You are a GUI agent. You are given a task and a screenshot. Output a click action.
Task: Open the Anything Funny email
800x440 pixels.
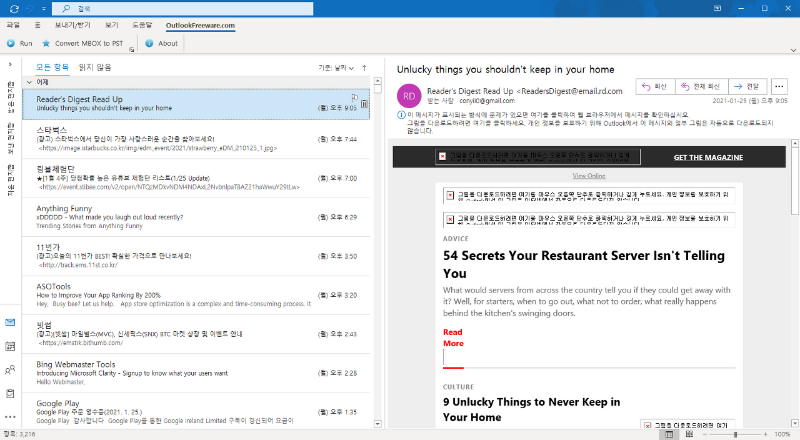coord(196,217)
